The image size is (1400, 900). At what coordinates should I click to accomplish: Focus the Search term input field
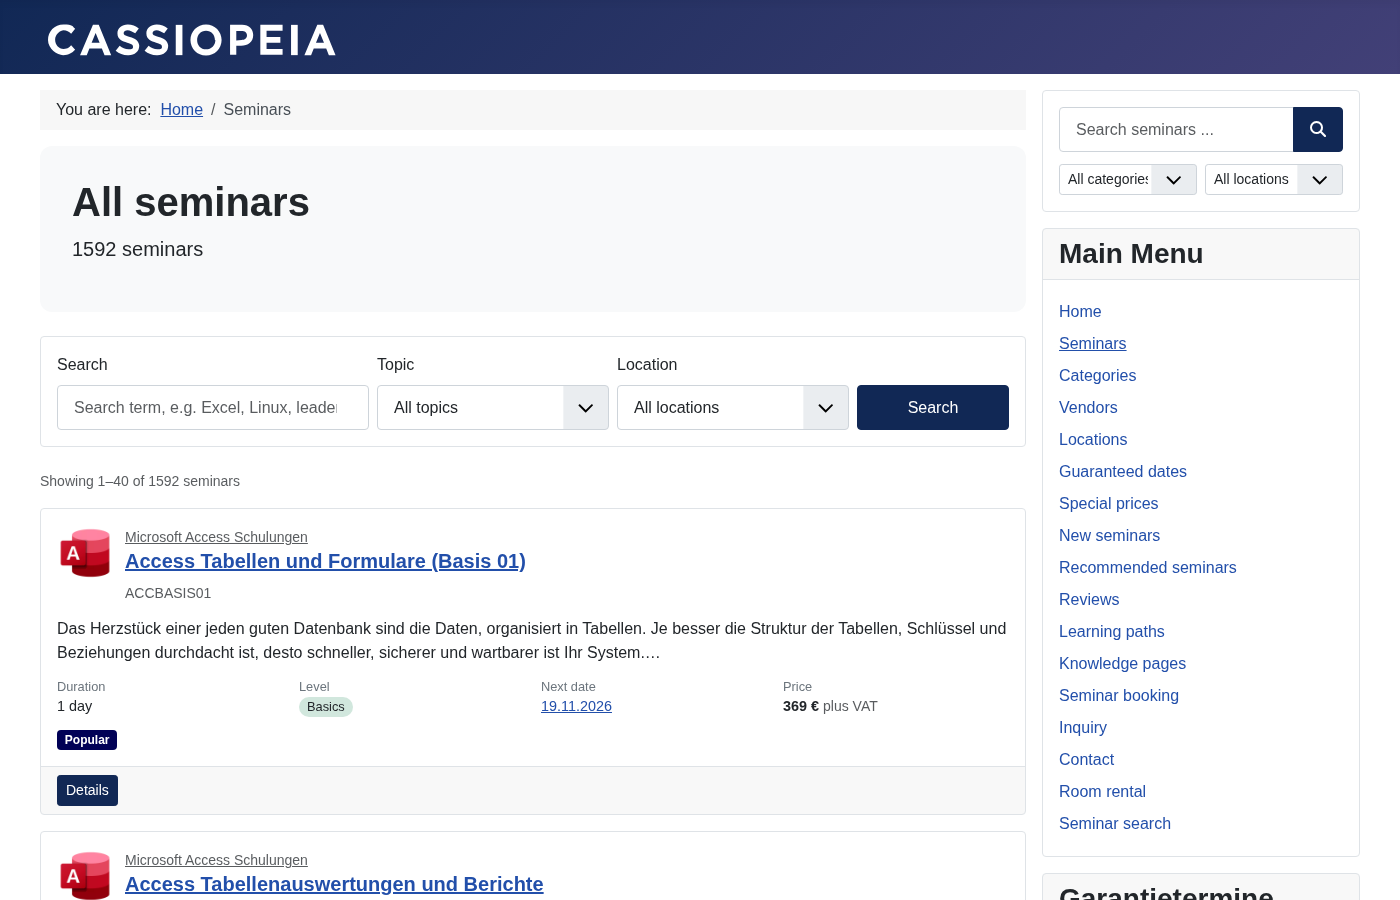[x=213, y=408]
